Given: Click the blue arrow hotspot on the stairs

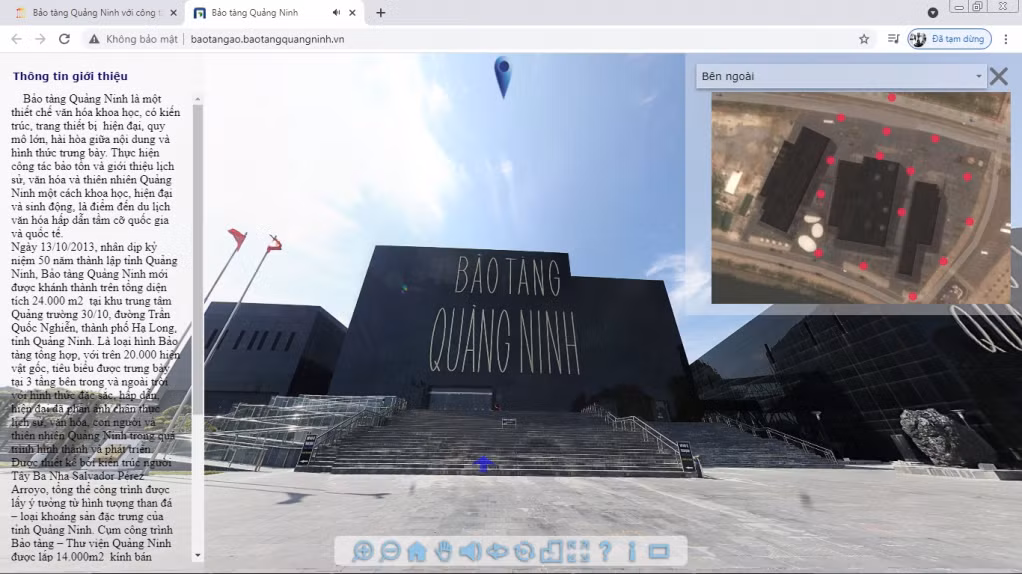Looking at the screenshot, I should point(483,463).
